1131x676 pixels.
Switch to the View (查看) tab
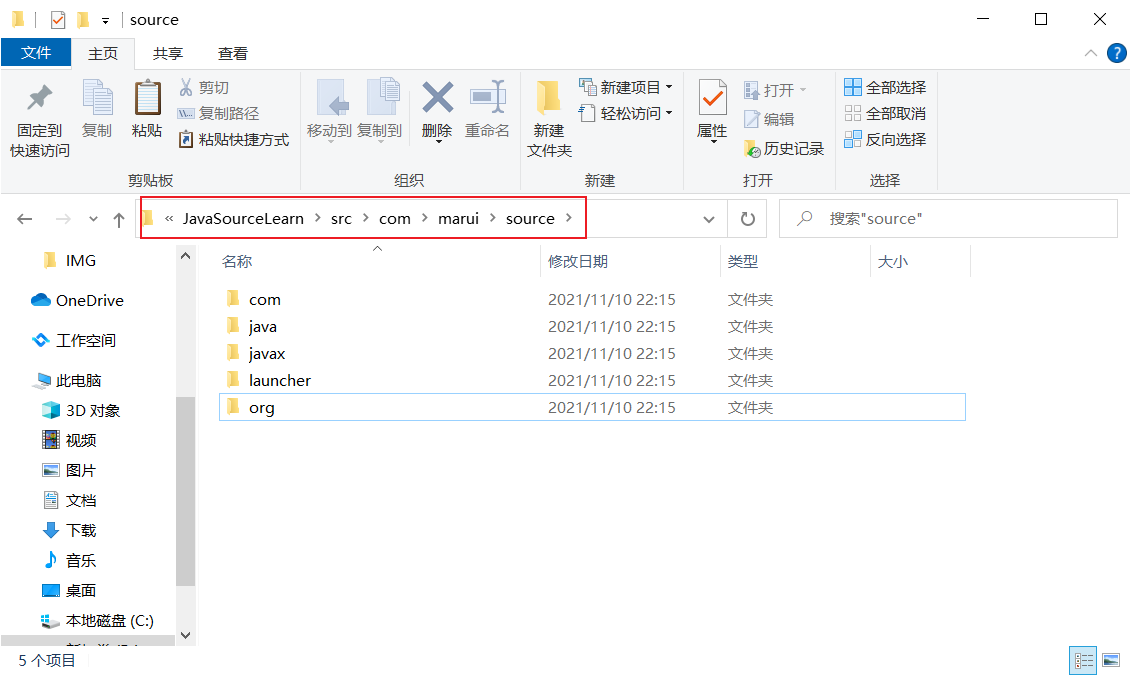pos(233,53)
